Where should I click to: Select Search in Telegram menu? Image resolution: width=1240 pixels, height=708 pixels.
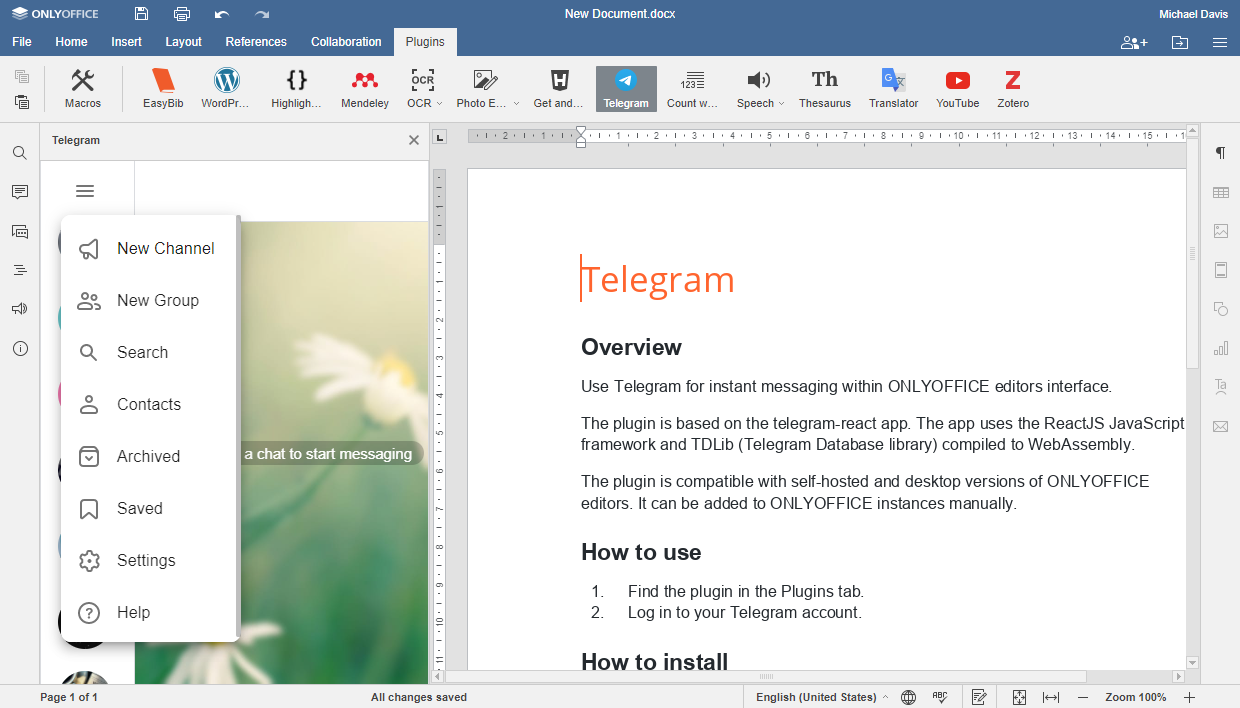click(149, 352)
